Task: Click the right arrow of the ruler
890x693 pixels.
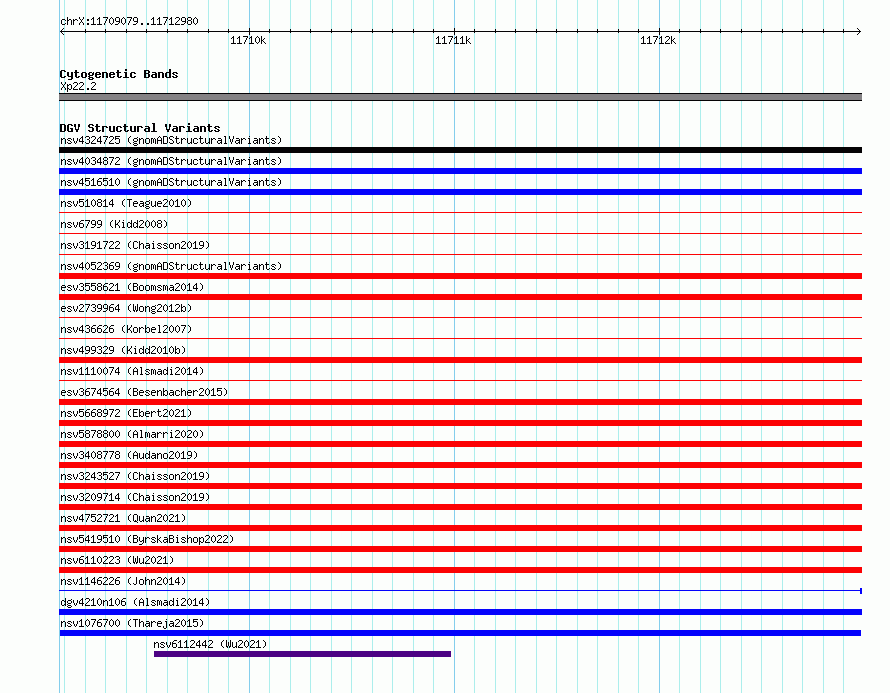Action: coord(859,32)
